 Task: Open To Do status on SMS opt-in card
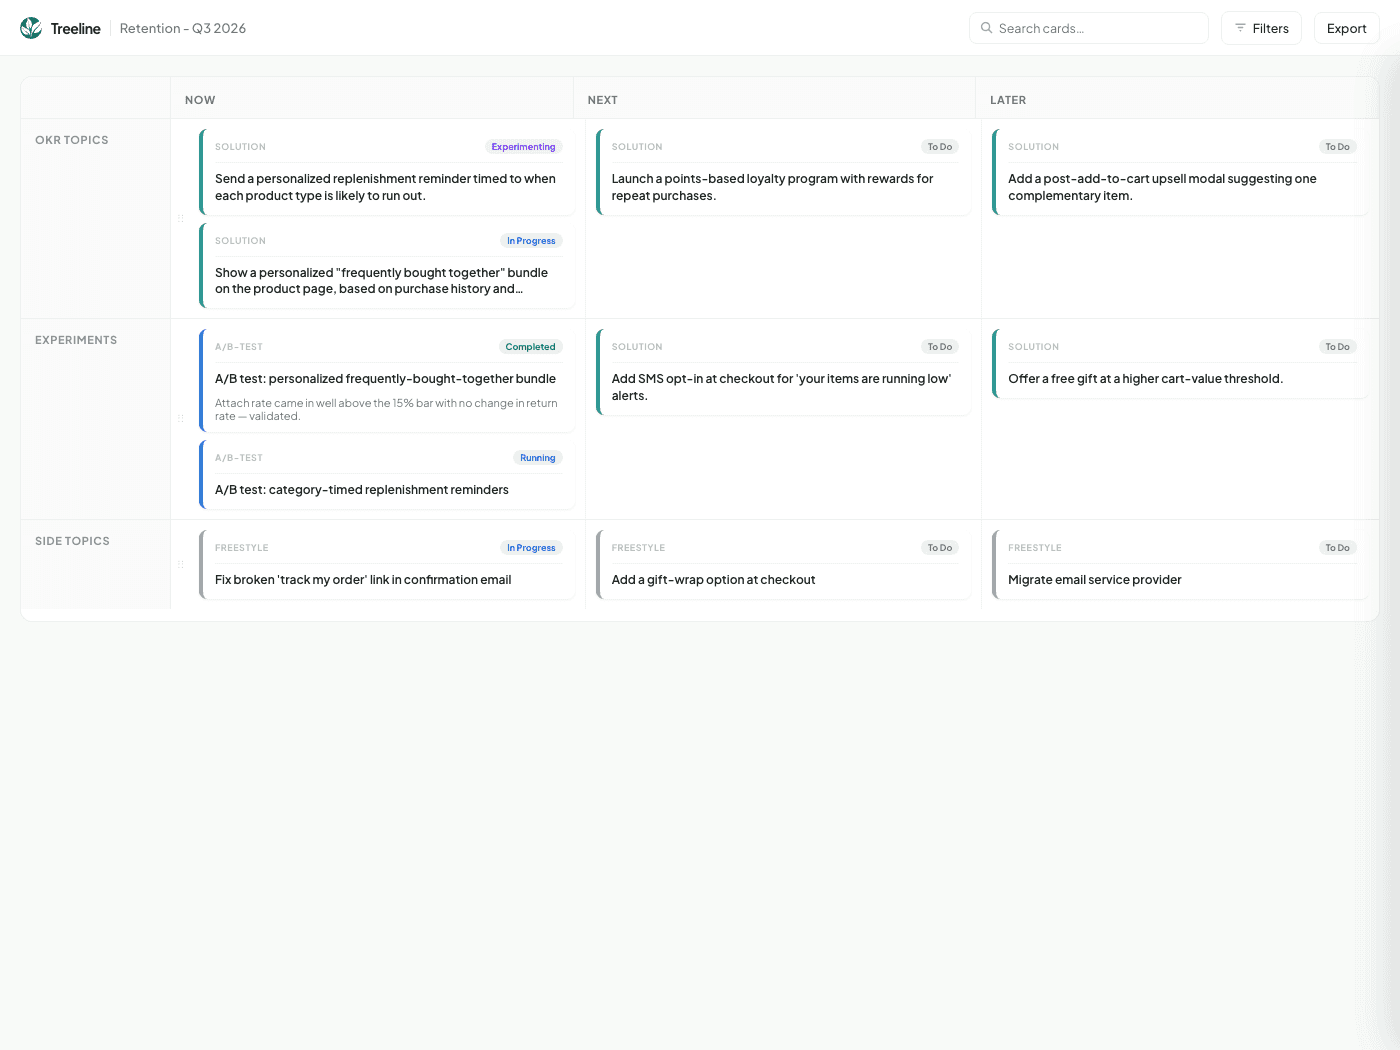[940, 347]
